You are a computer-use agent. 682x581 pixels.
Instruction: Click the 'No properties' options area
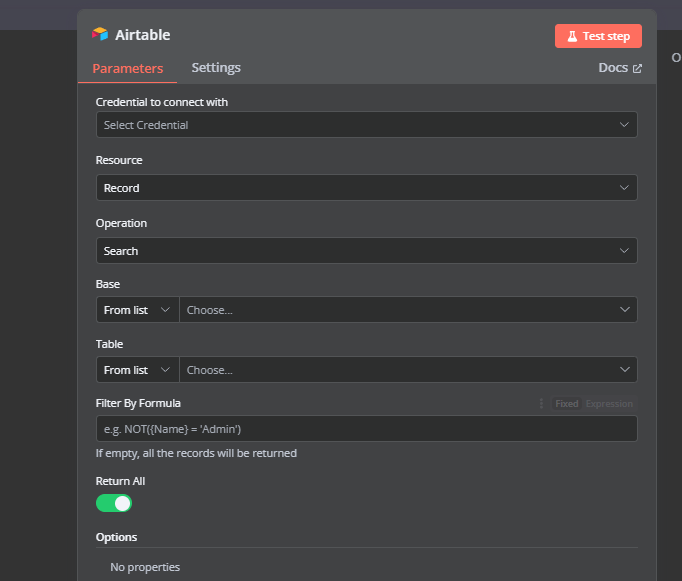(x=145, y=567)
